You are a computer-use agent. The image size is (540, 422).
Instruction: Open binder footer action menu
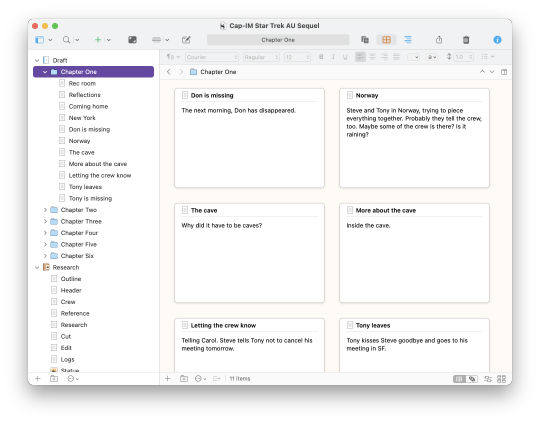coord(73,379)
